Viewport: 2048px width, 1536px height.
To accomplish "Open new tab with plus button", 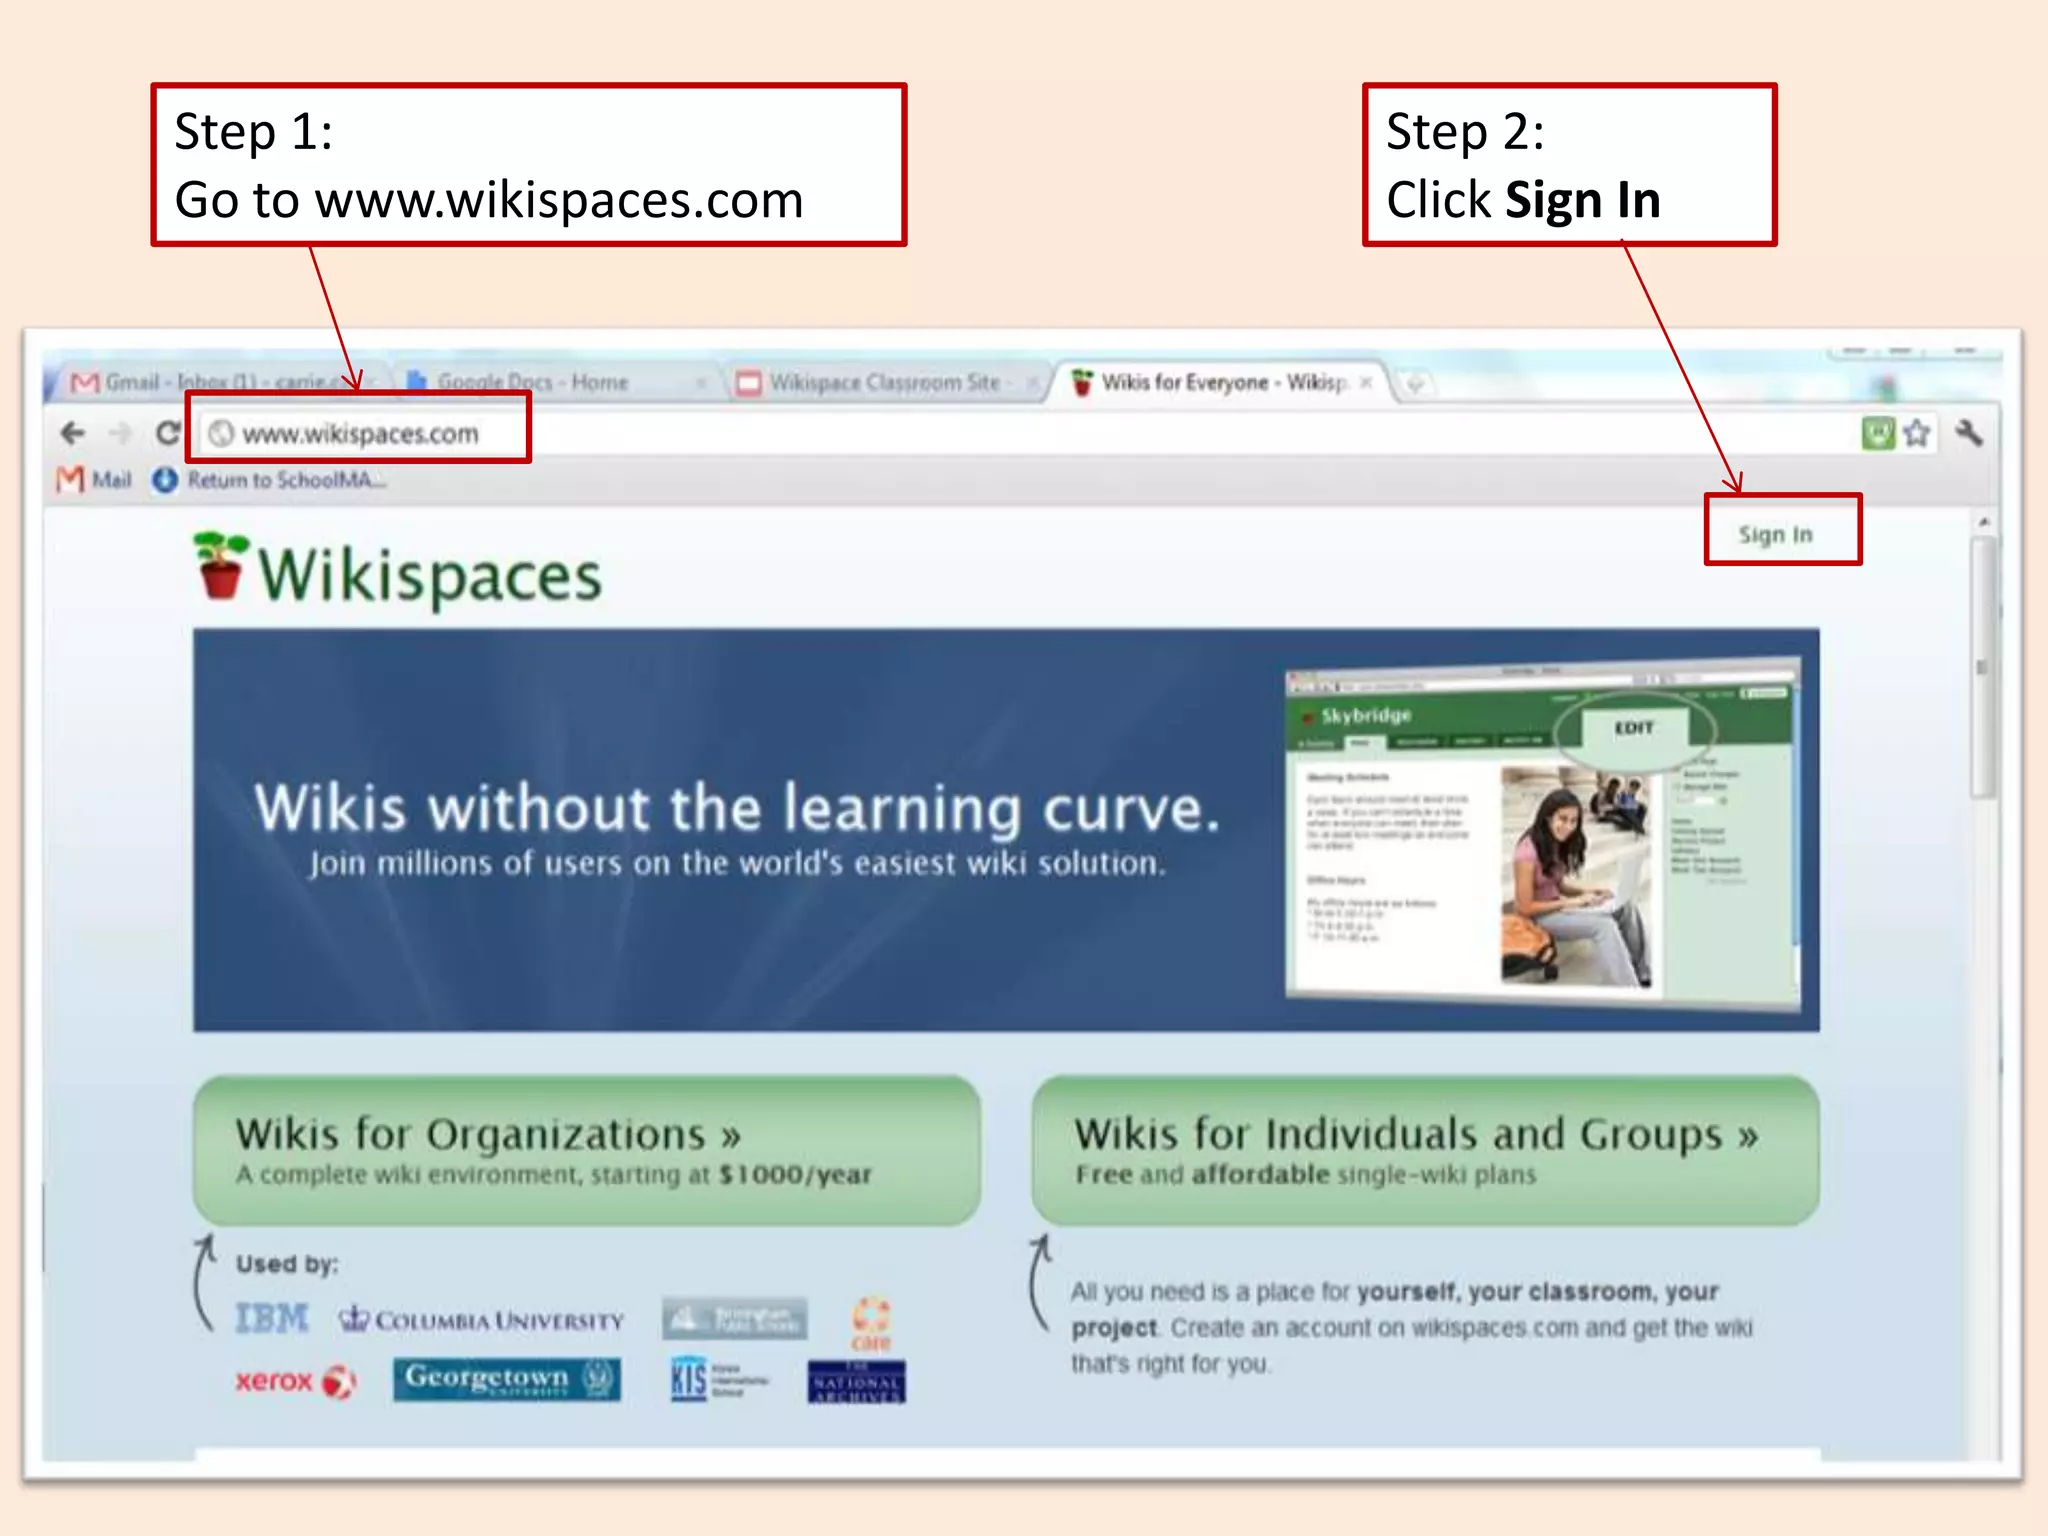I will [x=1414, y=383].
